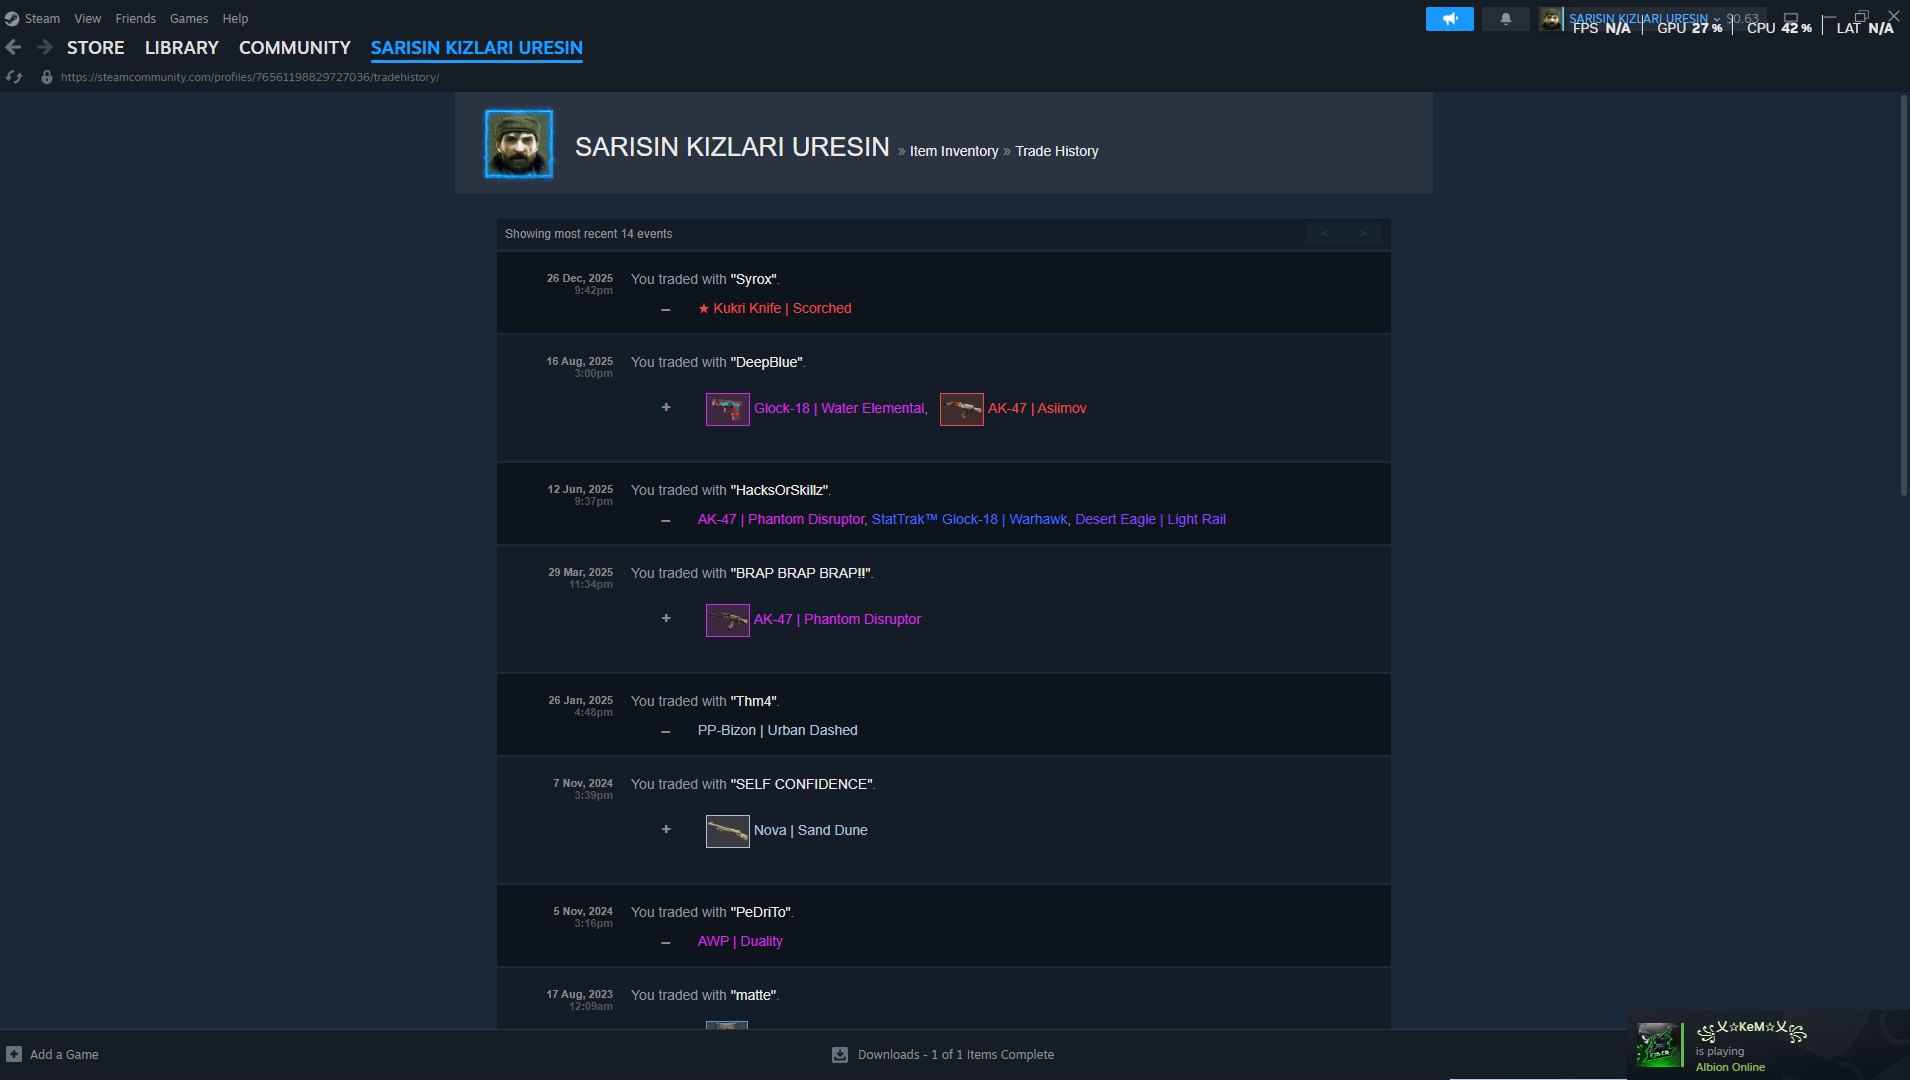Switch to the STORE tab

(x=96, y=48)
